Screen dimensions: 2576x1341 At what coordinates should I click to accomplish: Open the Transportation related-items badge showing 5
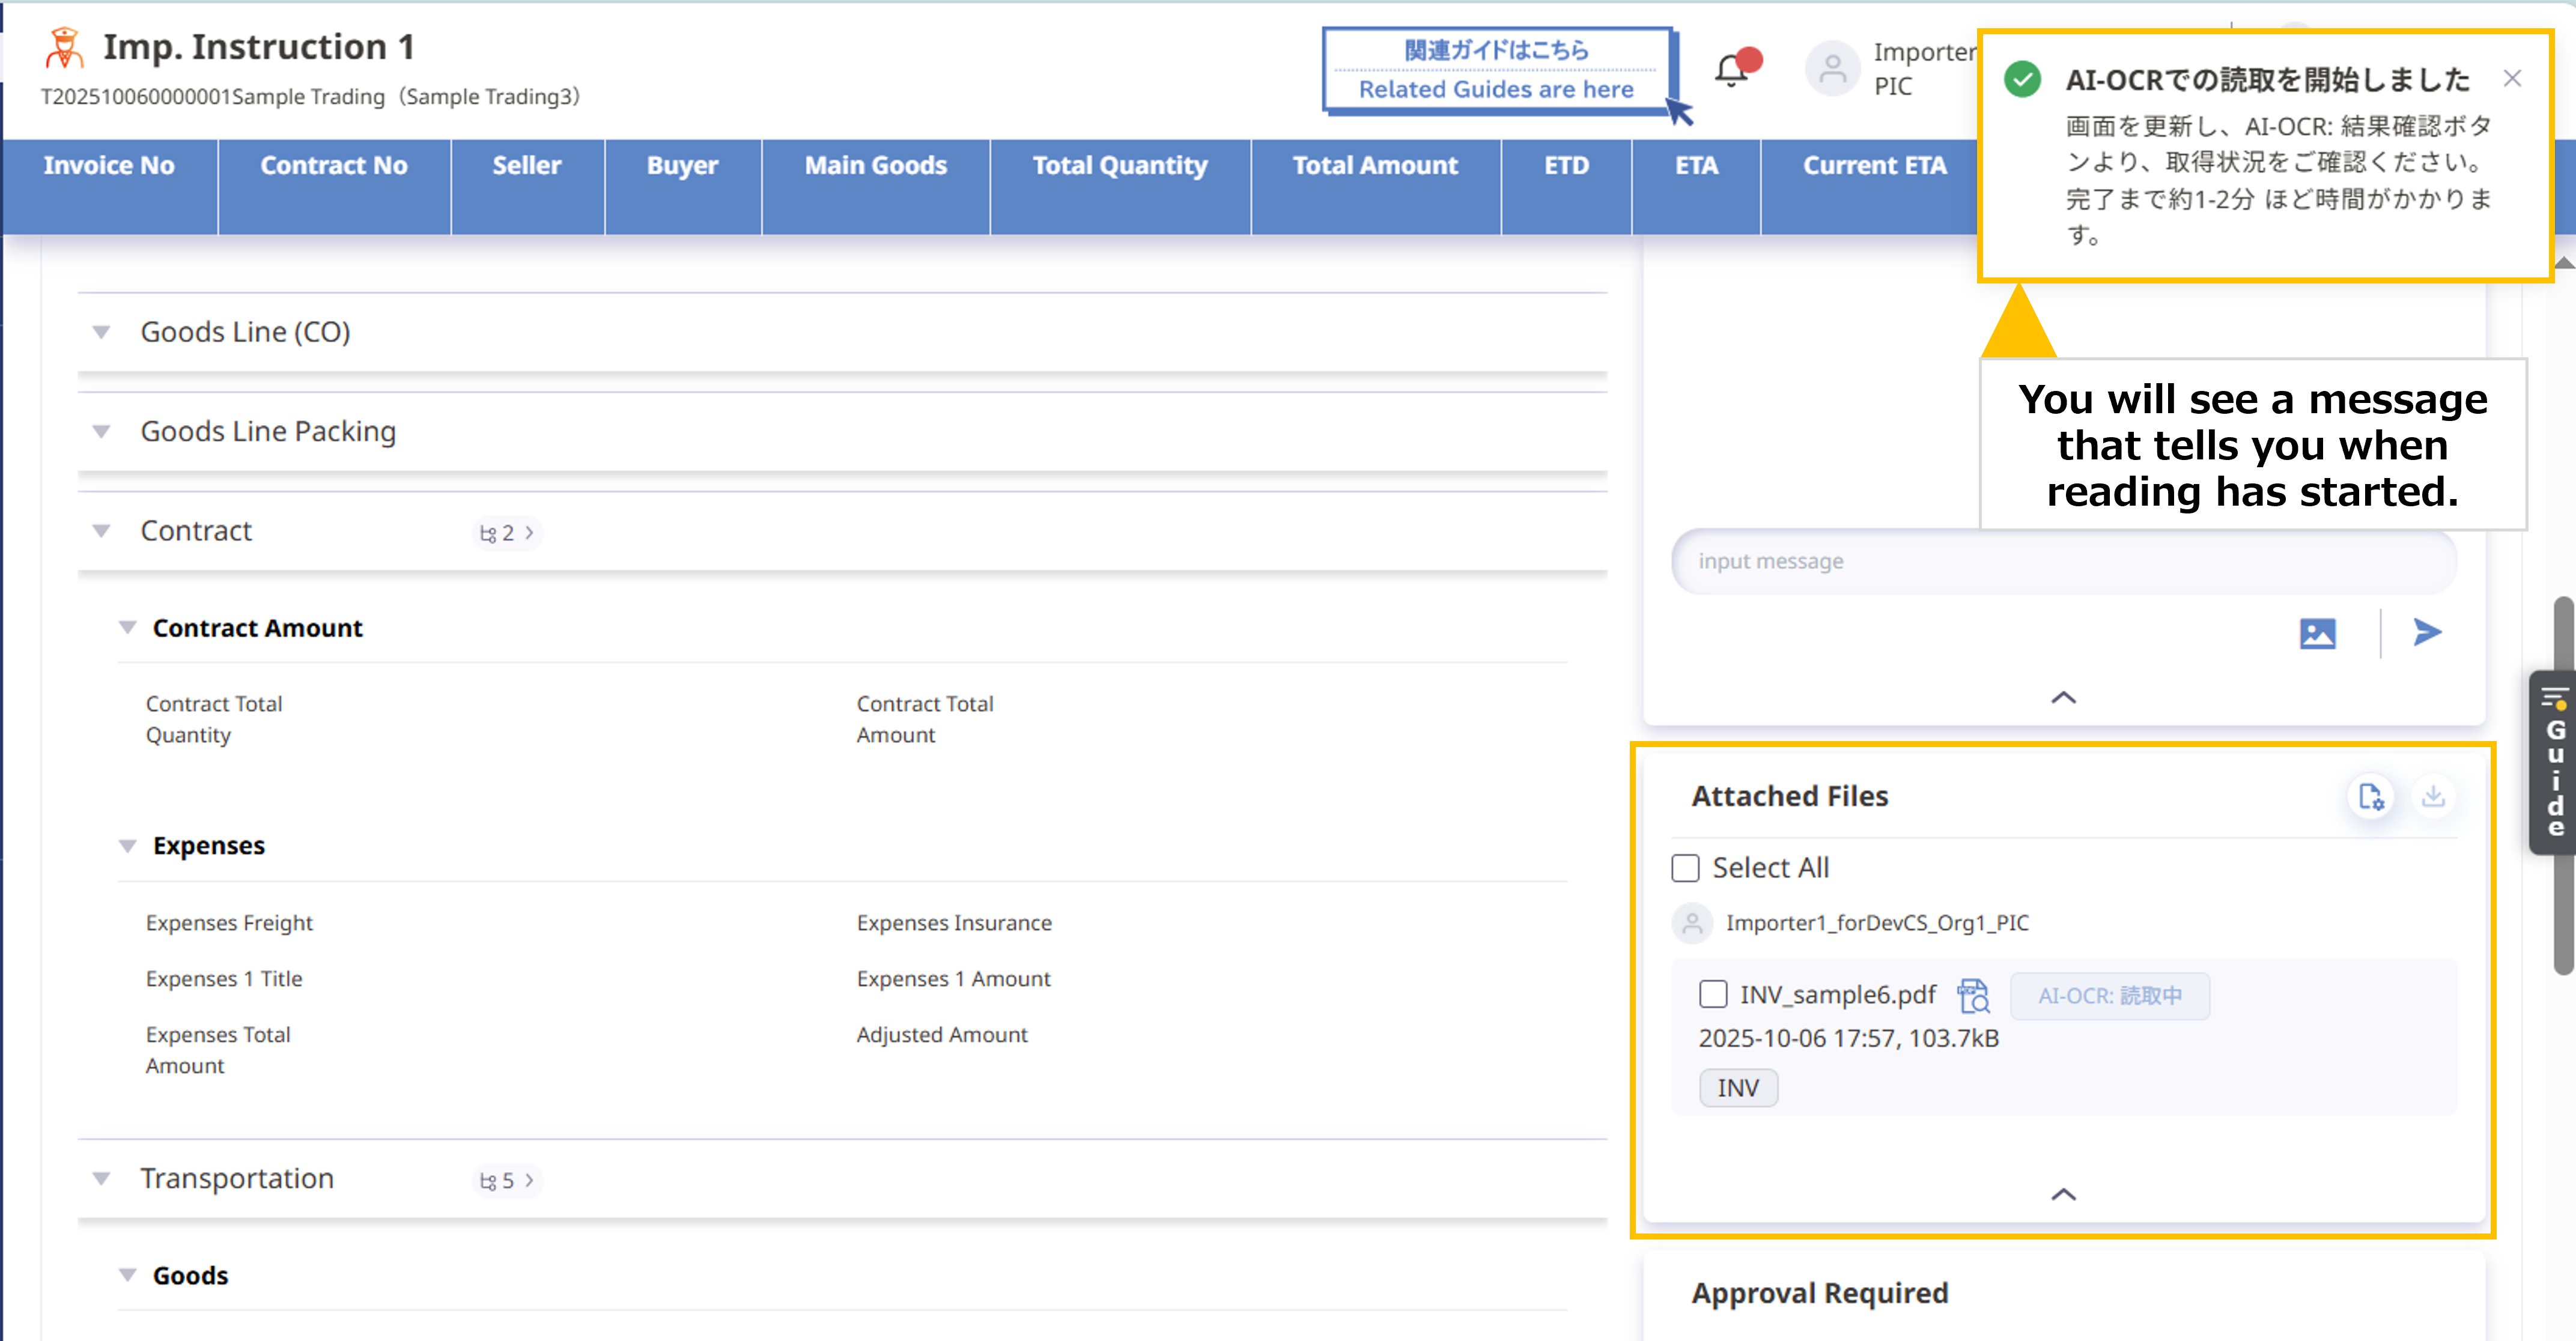tap(508, 1181)
